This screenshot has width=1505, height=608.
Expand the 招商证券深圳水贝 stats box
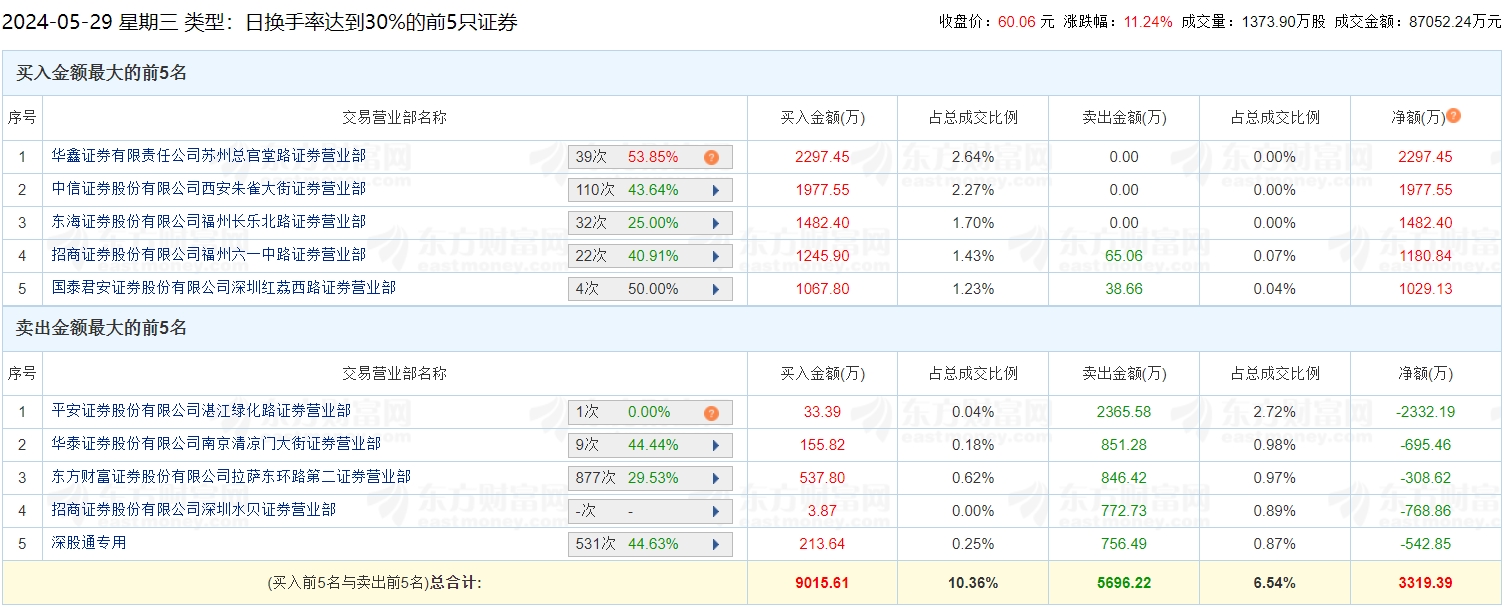click(650, 511)
